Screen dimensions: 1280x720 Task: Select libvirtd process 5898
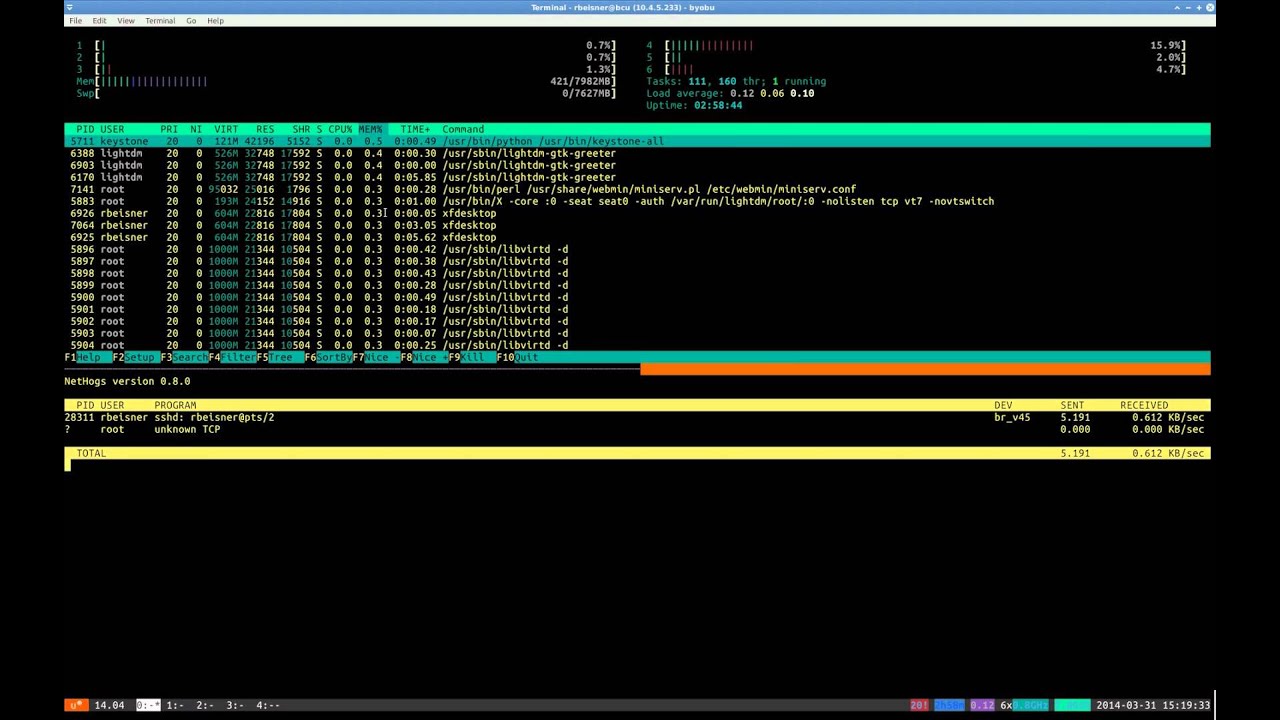pyautogui.click(x=637, y=273)
